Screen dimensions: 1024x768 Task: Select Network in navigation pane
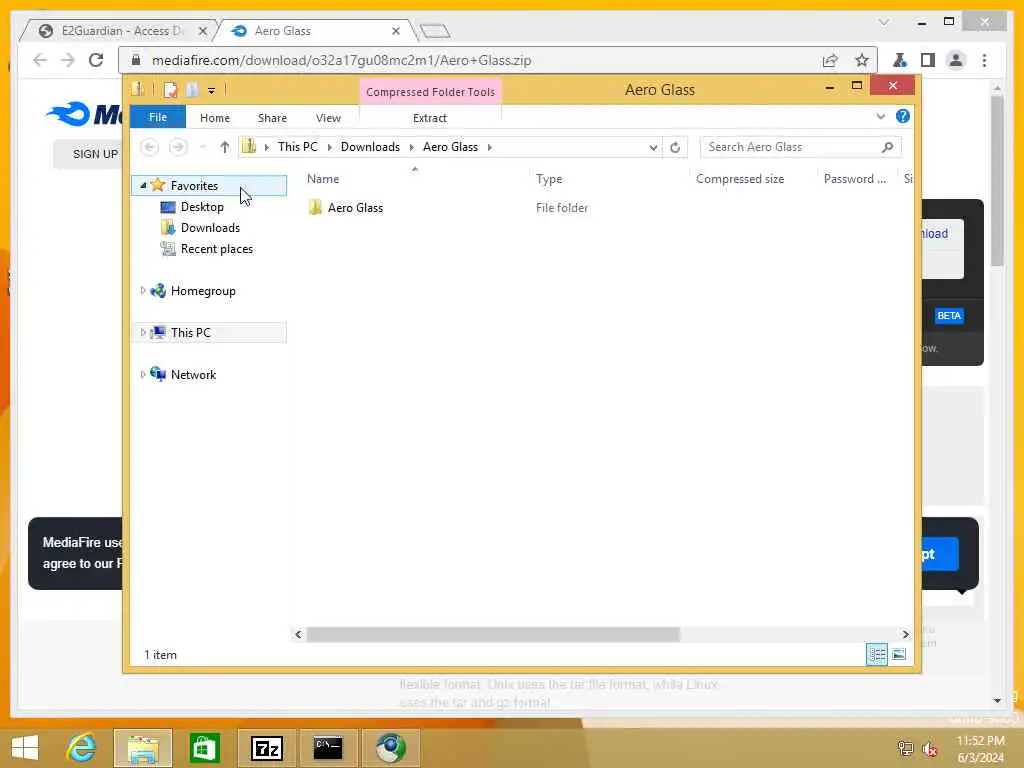(x=193, y=374)
